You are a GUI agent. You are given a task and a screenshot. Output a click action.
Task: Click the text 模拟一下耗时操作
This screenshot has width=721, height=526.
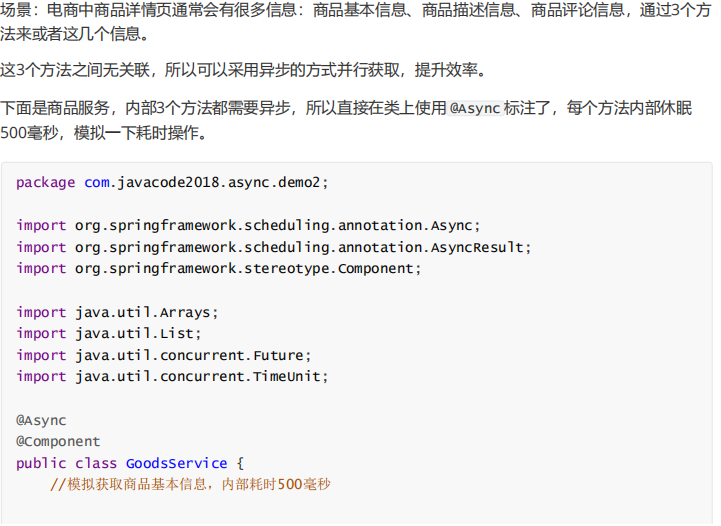point(140,132)
